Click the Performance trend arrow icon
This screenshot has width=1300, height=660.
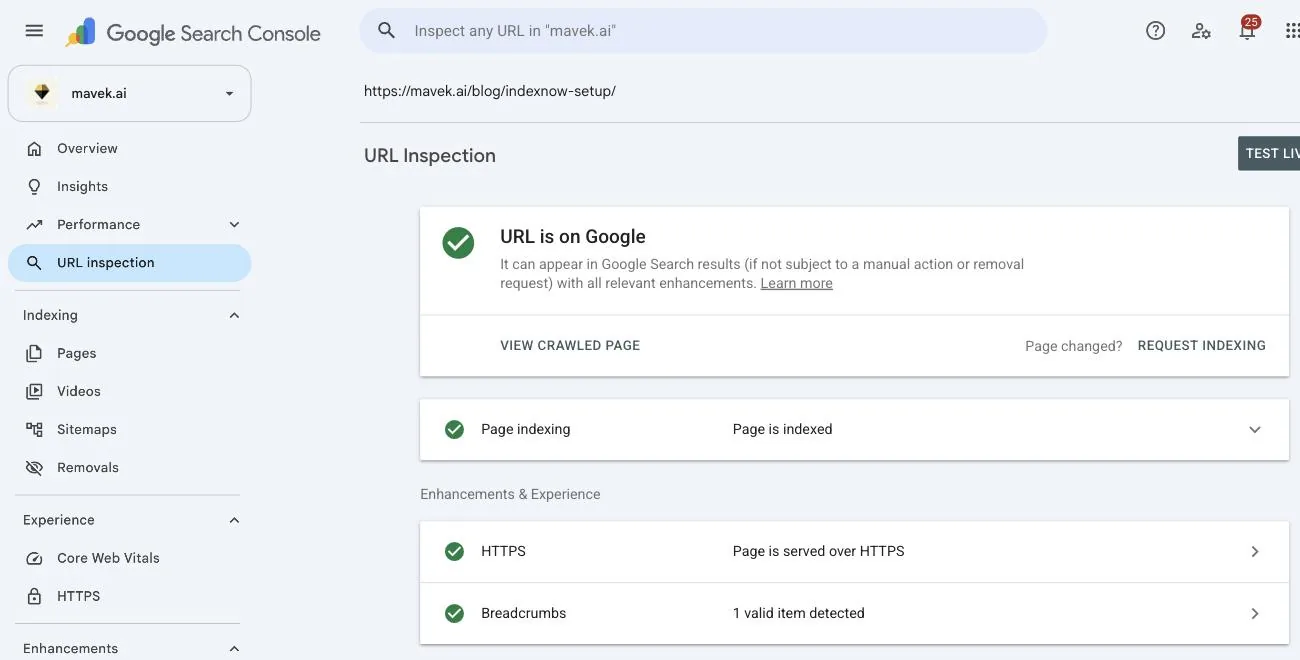coord(34,224)
